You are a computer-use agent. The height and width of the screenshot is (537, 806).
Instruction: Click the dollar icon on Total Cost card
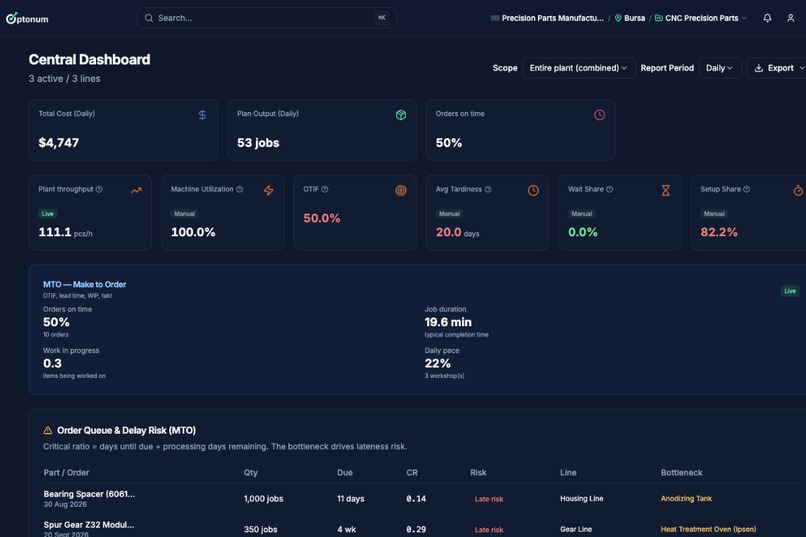click(202, 115)
